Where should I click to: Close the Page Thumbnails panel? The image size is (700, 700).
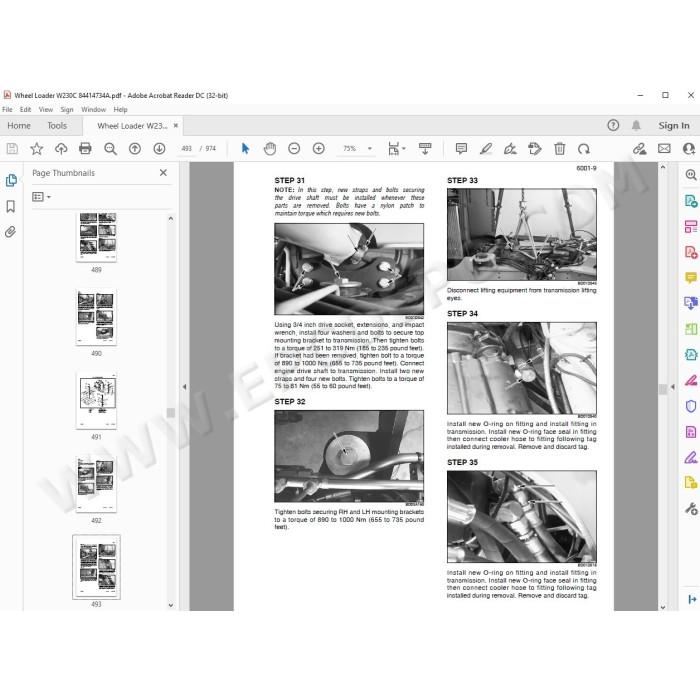(163, 173)
